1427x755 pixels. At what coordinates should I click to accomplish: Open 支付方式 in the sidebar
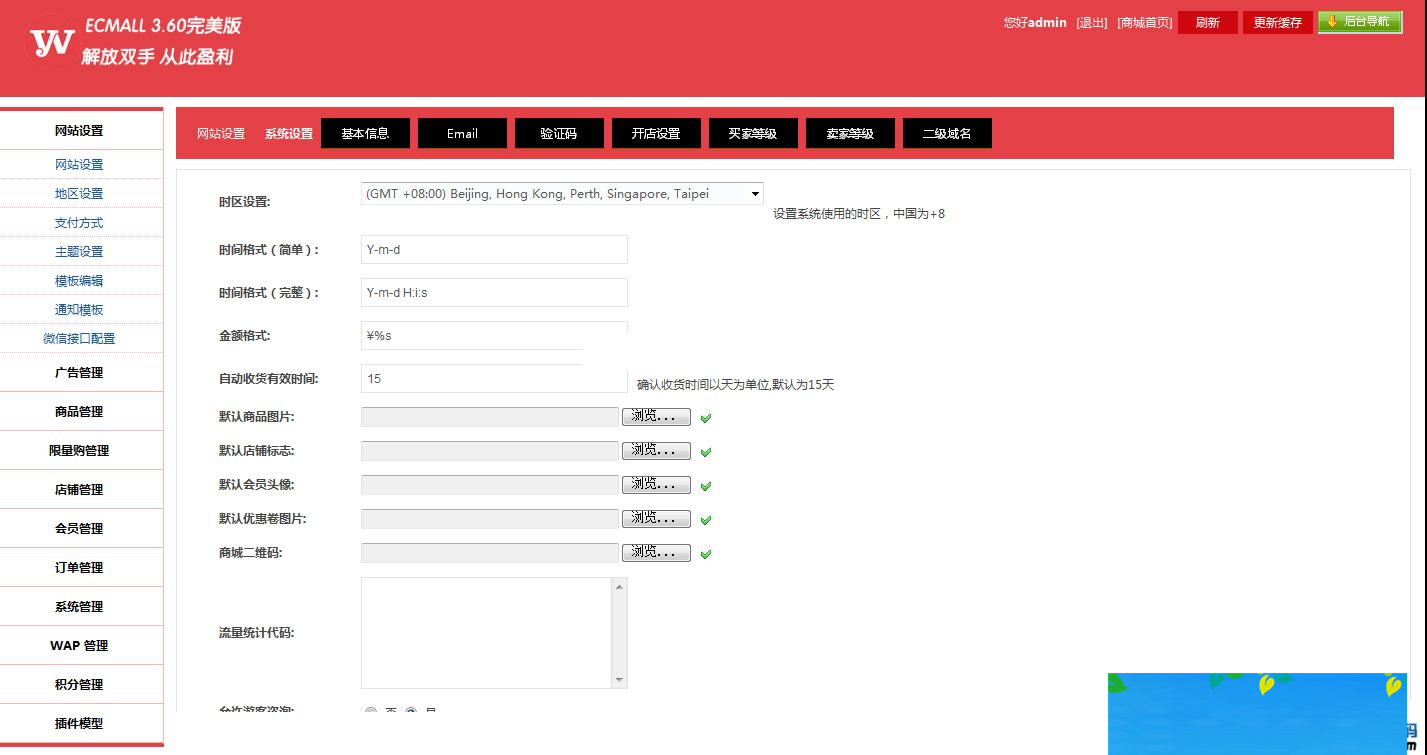point(79,222)
